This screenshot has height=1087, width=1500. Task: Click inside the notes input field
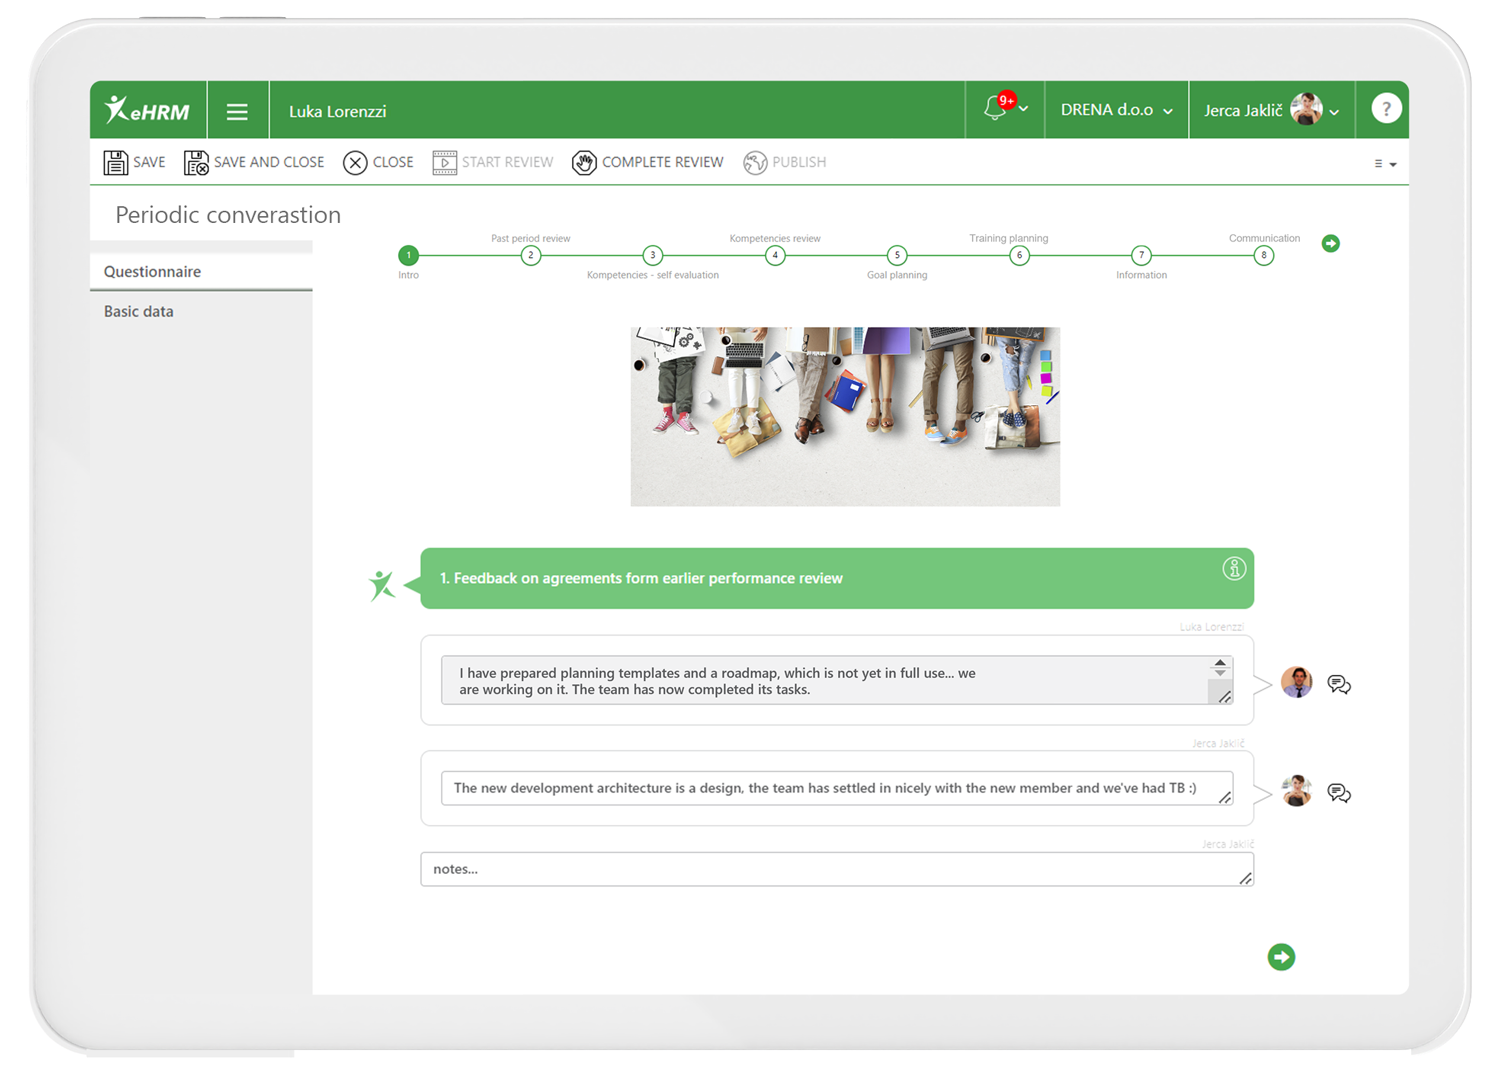pos(837,869)
